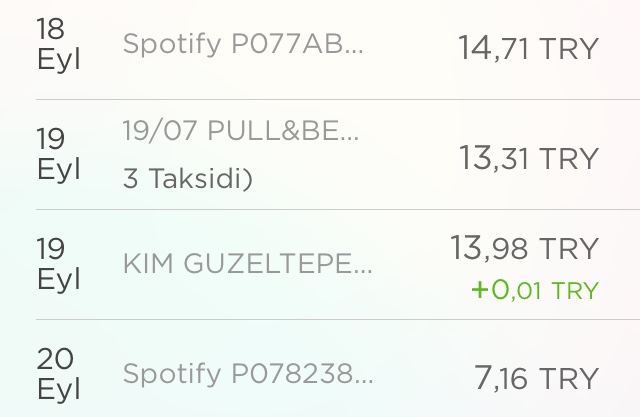640x417 pixels.
Task: Open the Spotify P077AB transaction
Action: click(243, 44)
